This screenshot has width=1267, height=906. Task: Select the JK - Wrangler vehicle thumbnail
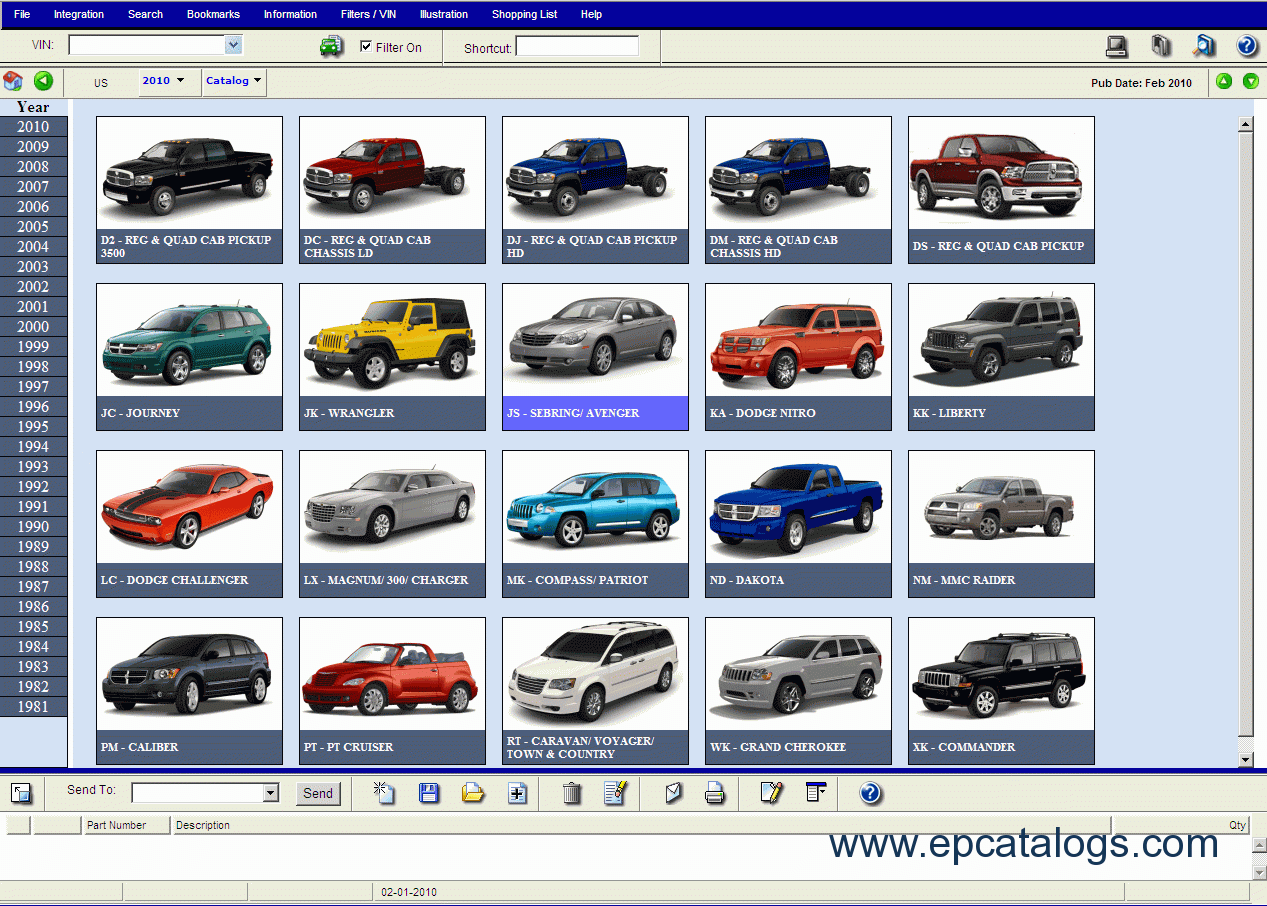[x=392, y=357]
